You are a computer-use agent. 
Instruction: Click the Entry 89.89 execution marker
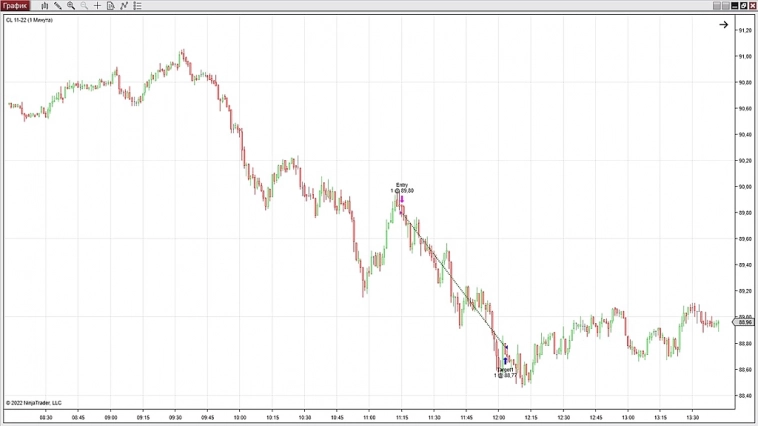pos(402,190)
